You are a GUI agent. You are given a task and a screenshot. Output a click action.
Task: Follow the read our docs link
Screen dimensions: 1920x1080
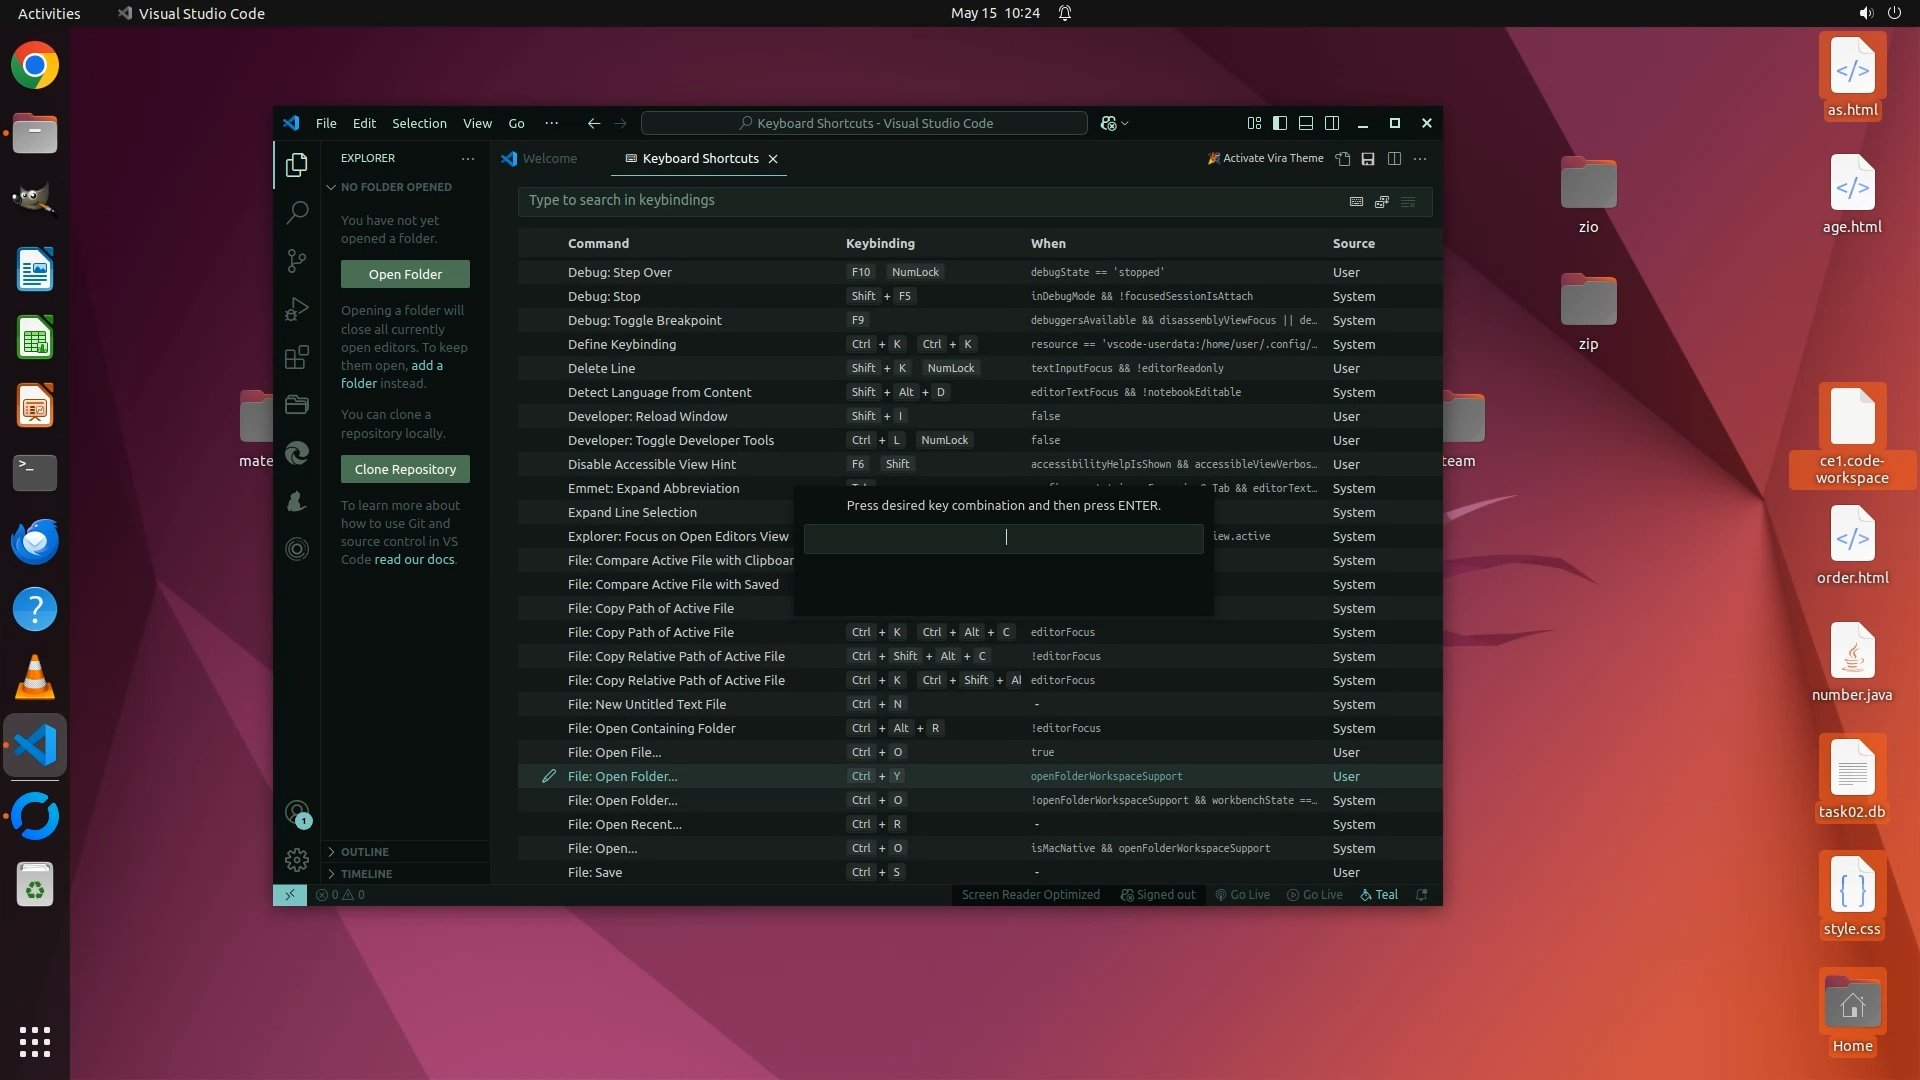[x=414, y=560]
